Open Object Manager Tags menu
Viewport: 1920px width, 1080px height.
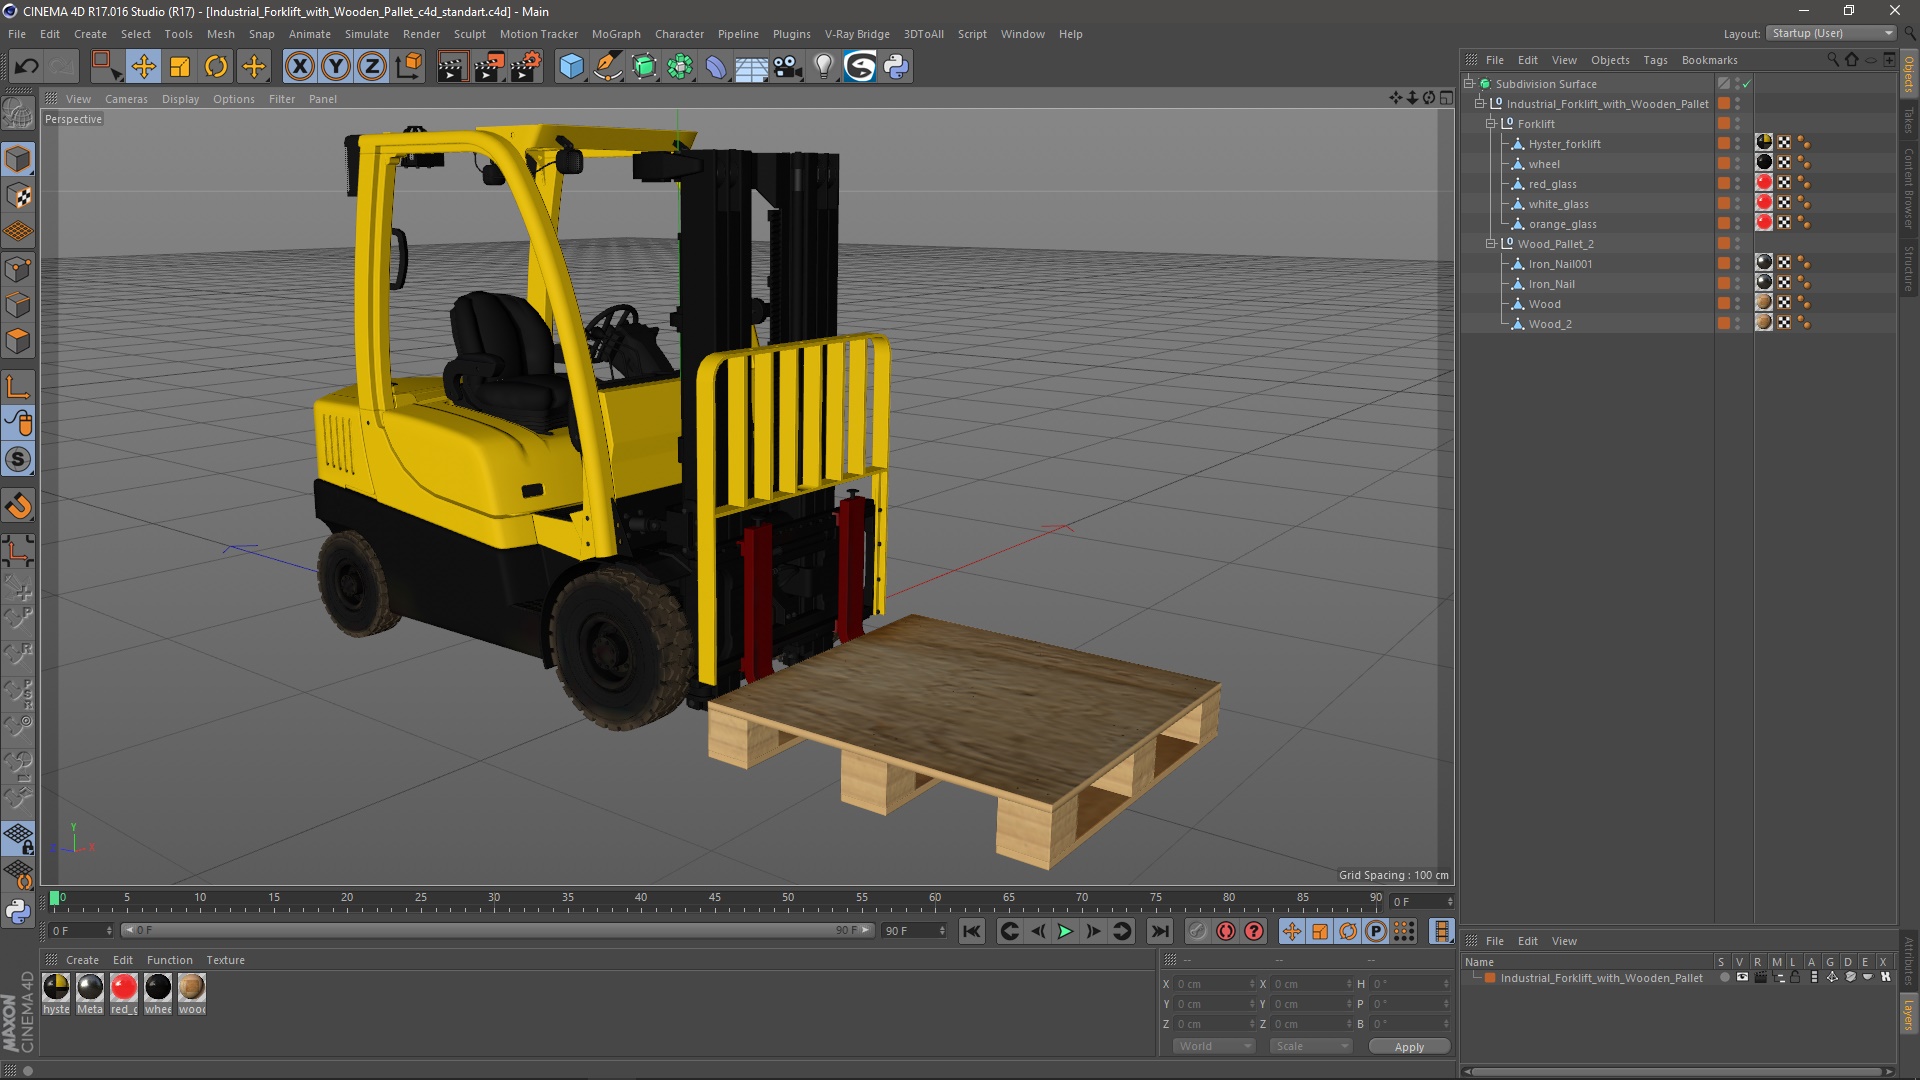point(1655,60)
